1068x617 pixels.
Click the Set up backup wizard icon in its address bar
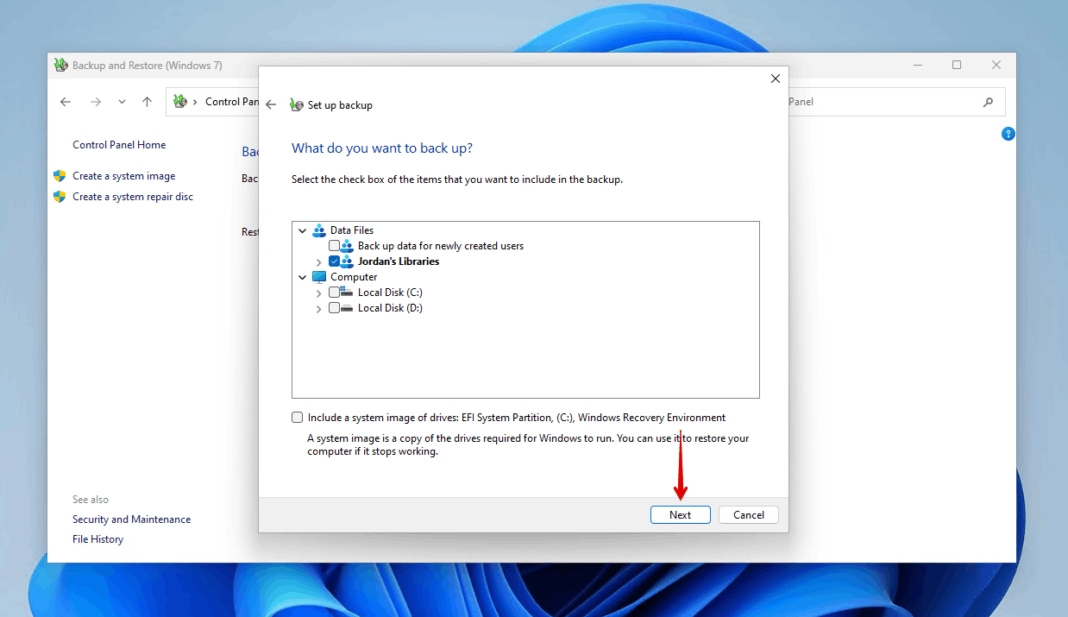pyautogui.click(x=297, y=104)
